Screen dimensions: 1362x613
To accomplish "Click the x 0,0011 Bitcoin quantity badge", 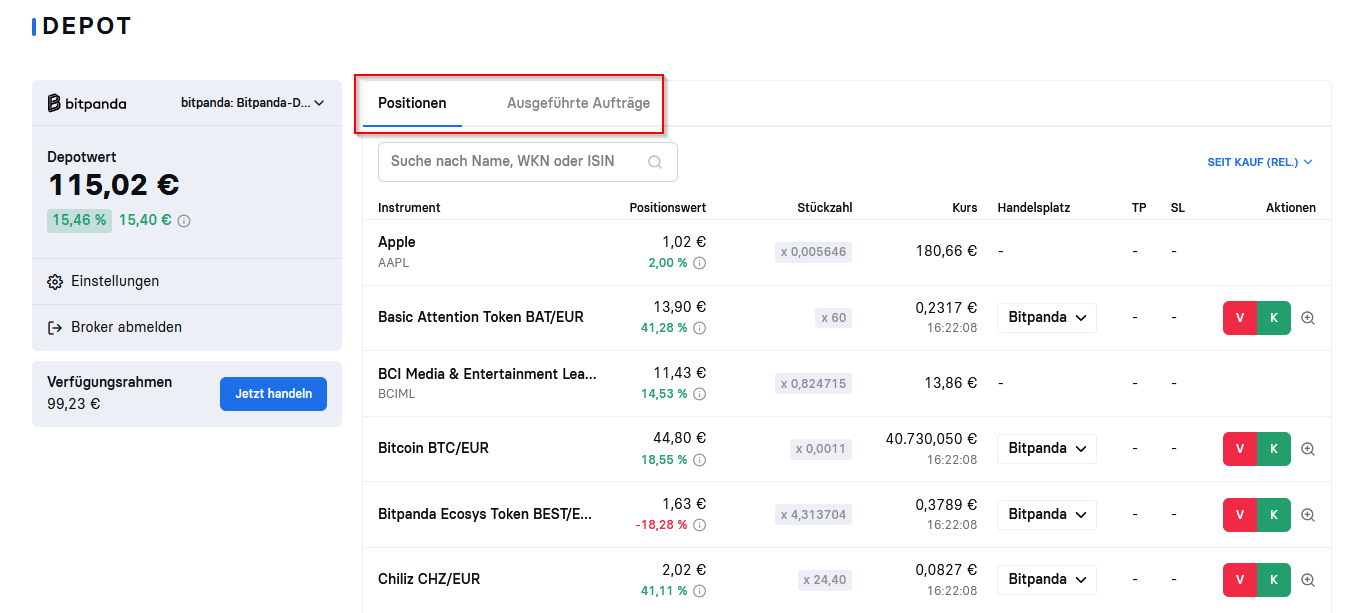I will 821,449.
